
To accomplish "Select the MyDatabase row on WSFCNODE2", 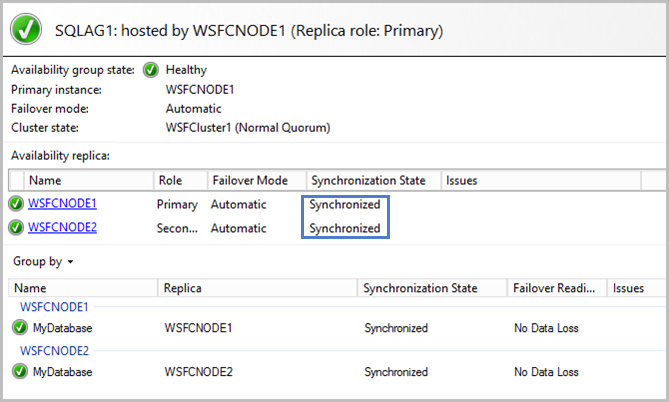I will [x=337, y=372].
